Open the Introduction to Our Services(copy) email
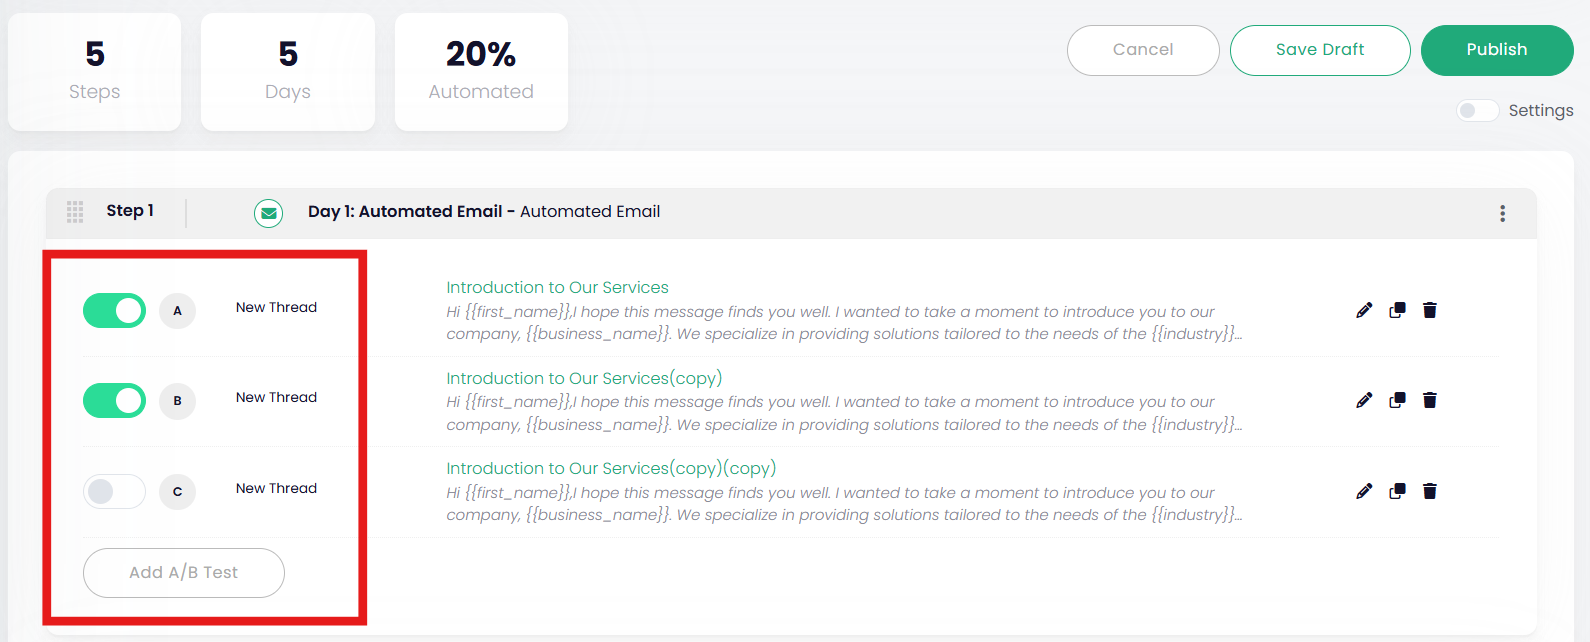 pos(584,378)
